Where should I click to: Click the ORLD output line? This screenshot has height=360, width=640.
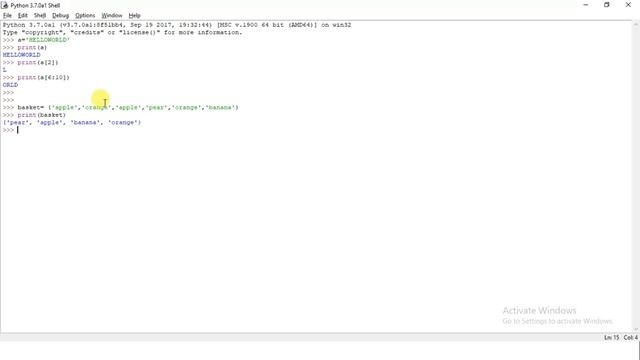[10, 85]
